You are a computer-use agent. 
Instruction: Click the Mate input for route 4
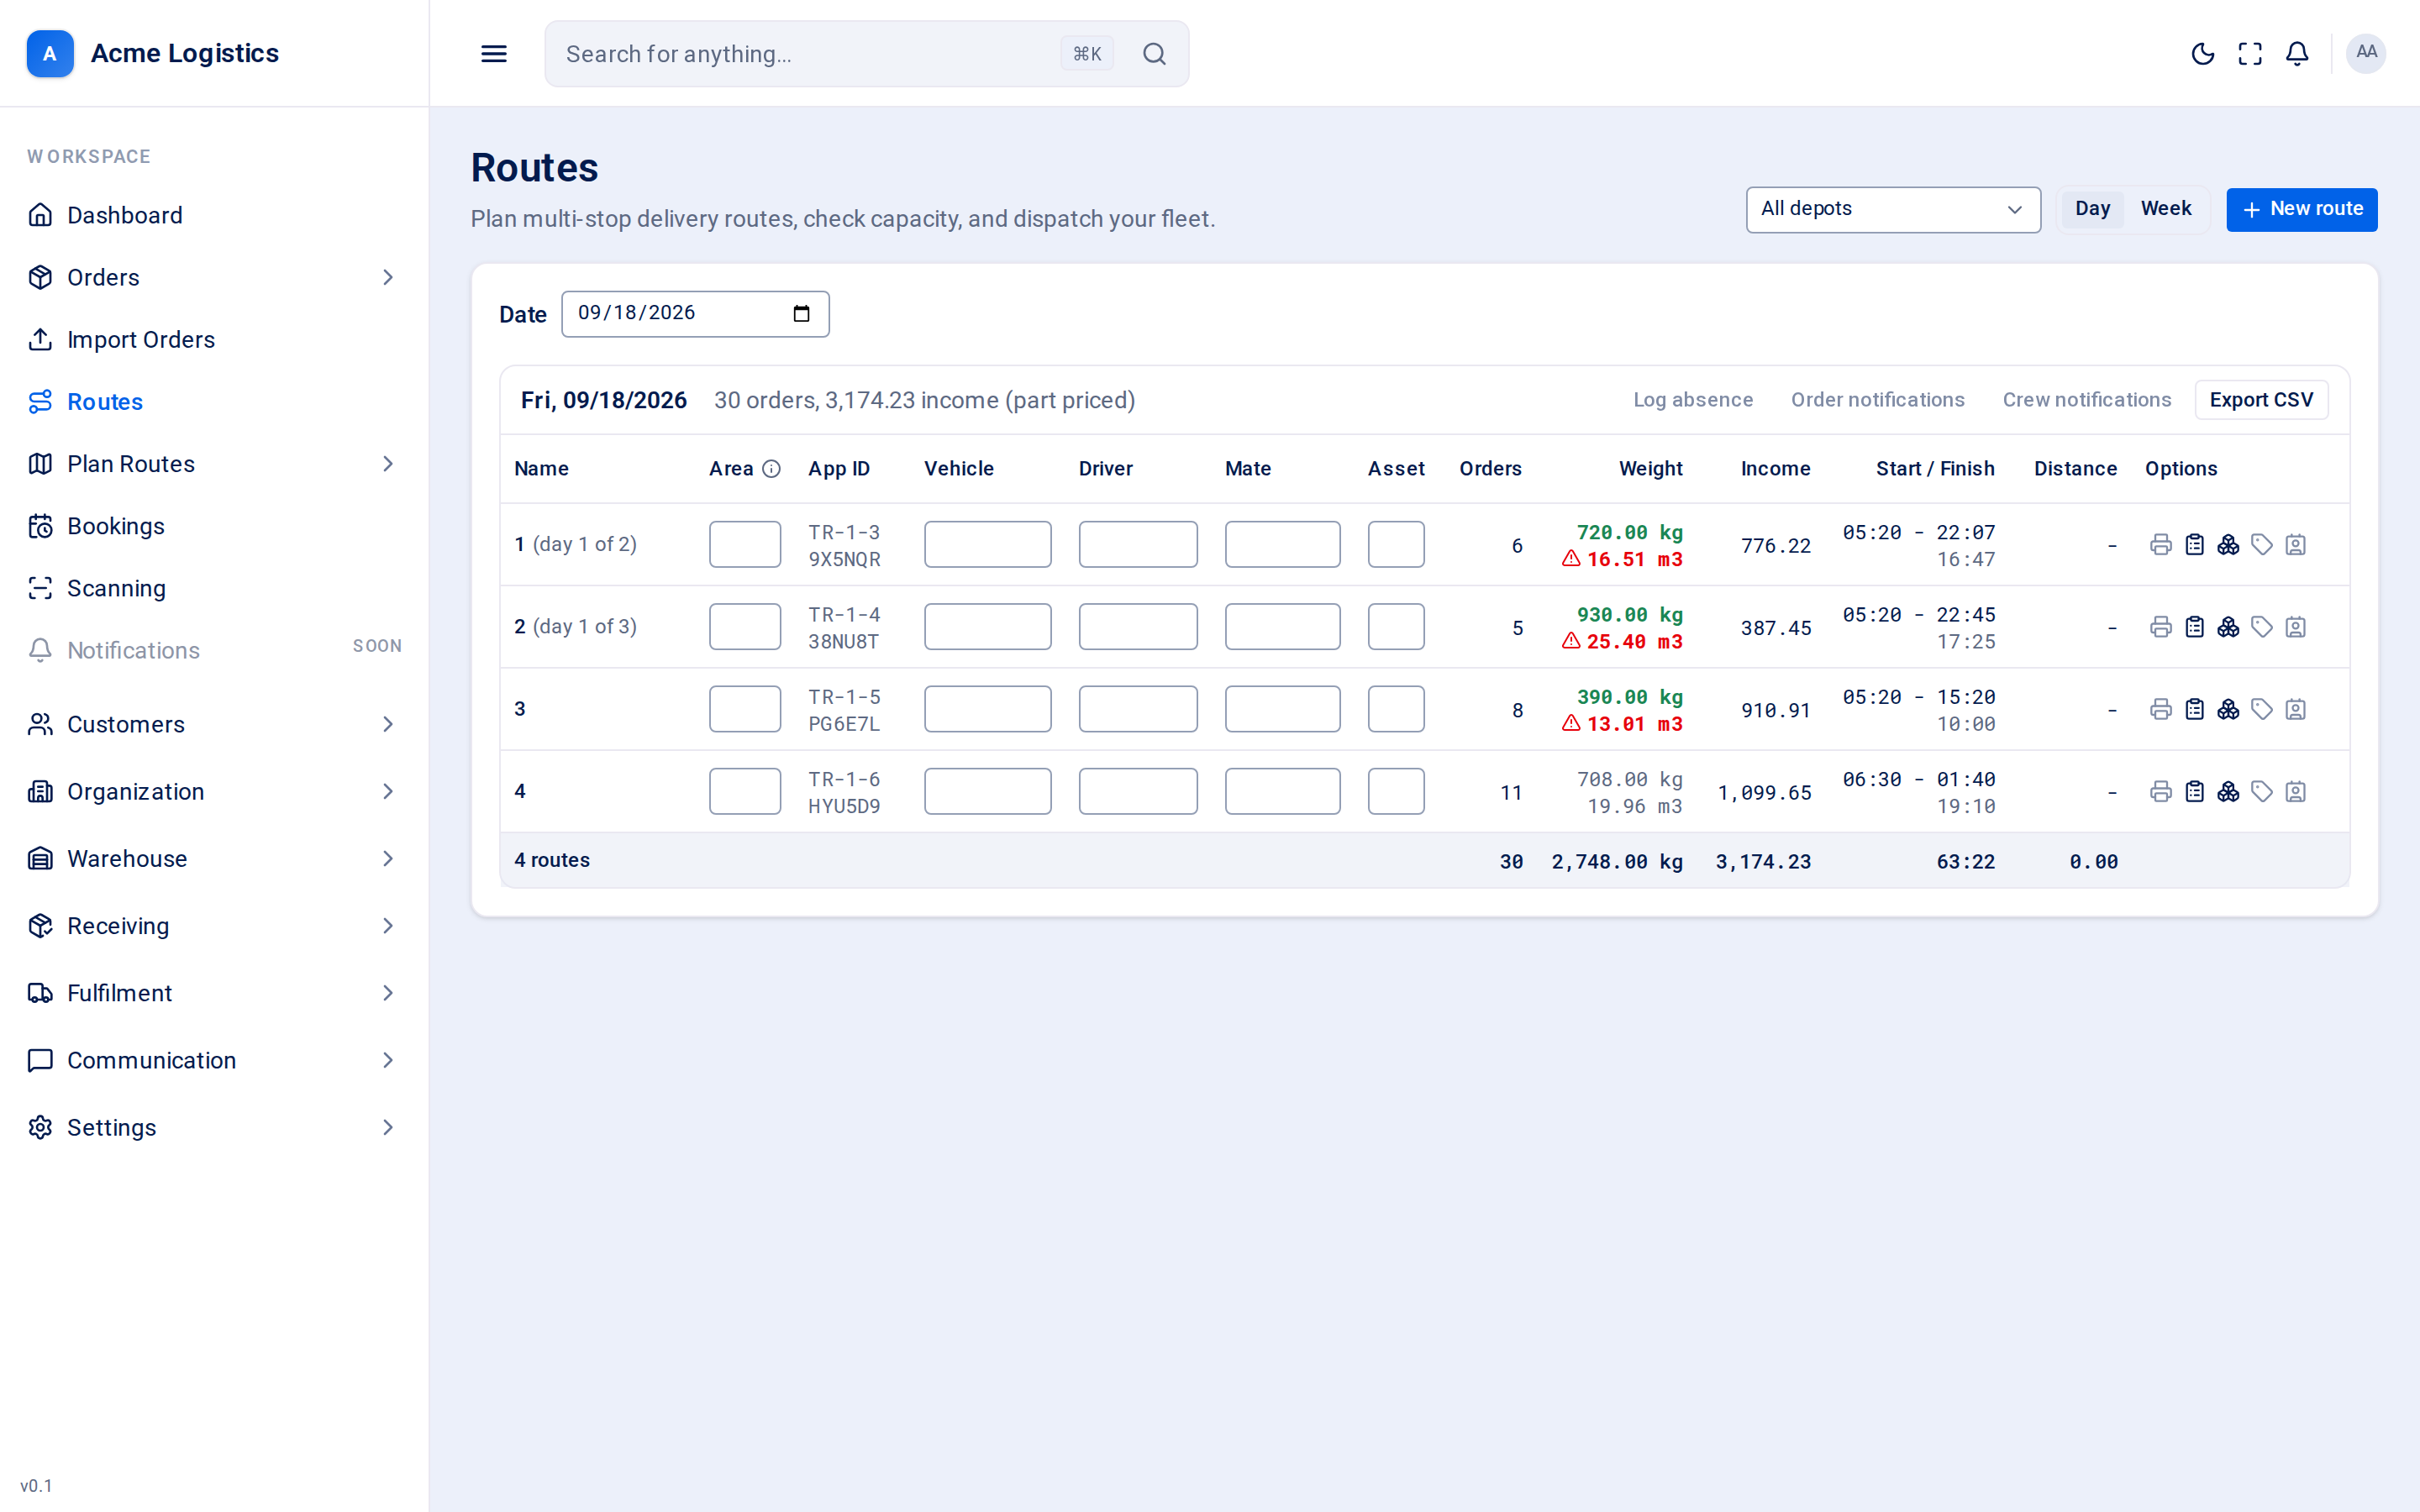point(1282,792)
